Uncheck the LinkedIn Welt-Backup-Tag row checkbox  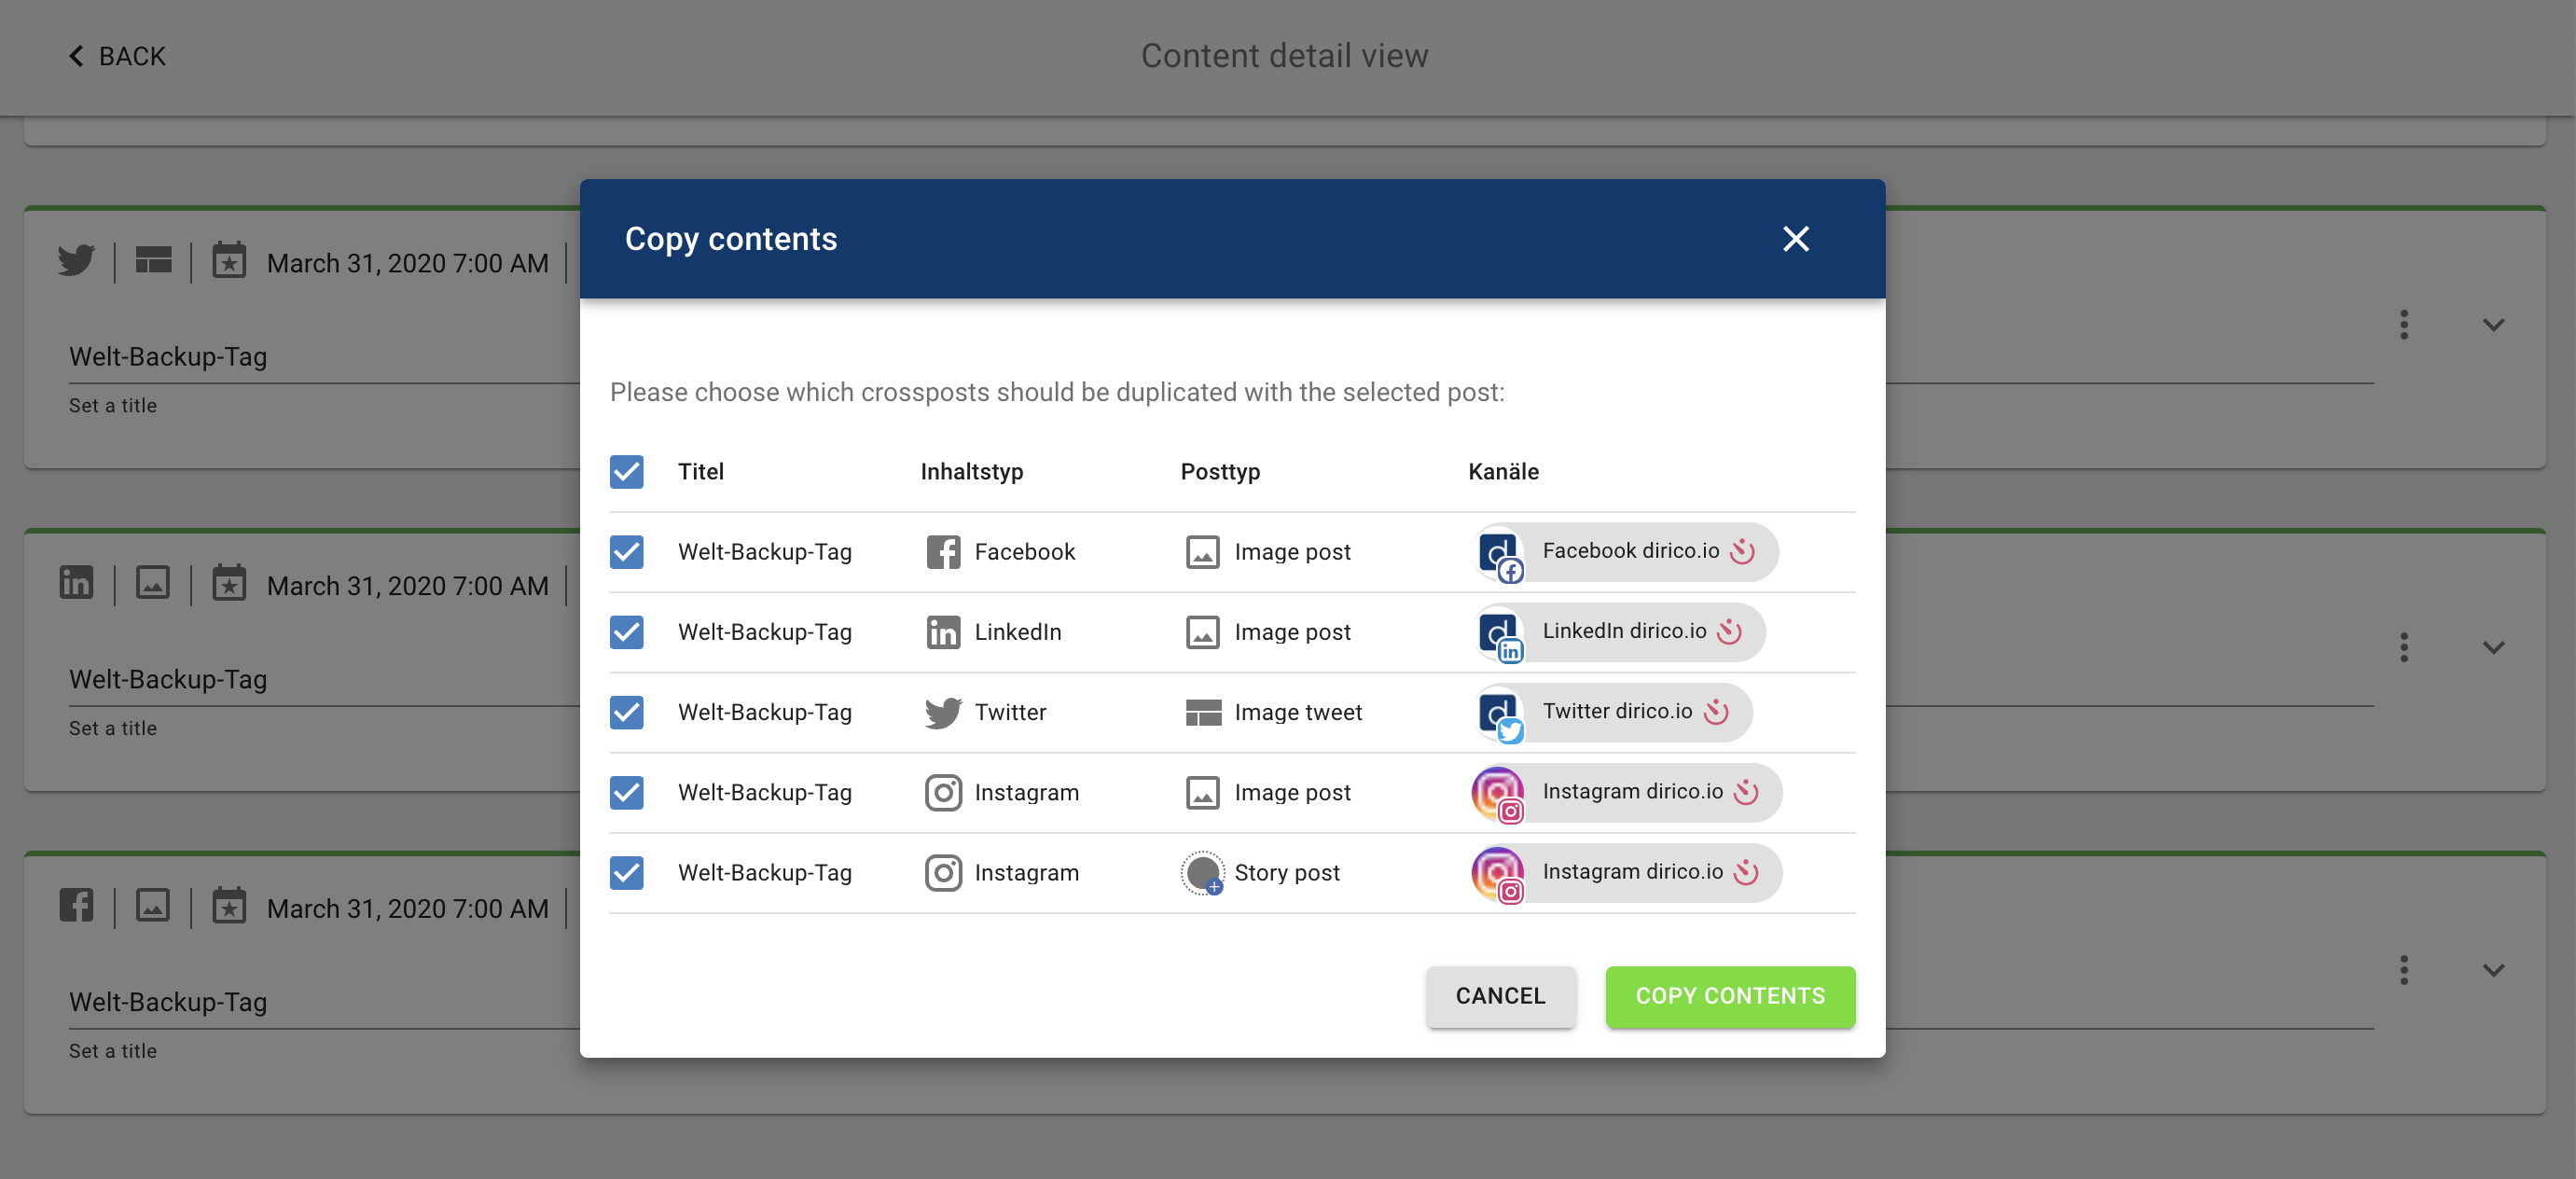pyautogui.click(x=627, y=632)
